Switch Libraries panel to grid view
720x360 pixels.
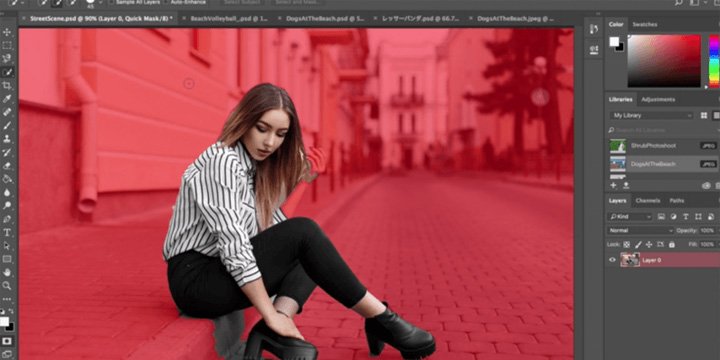[x=704, y=115]
